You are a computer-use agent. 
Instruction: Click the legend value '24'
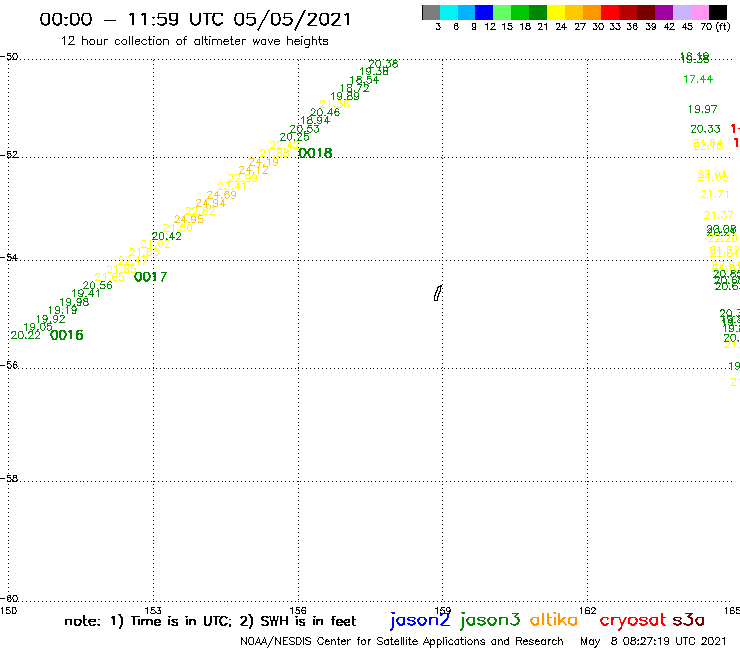pyautogui.click(x=561, y=27)
